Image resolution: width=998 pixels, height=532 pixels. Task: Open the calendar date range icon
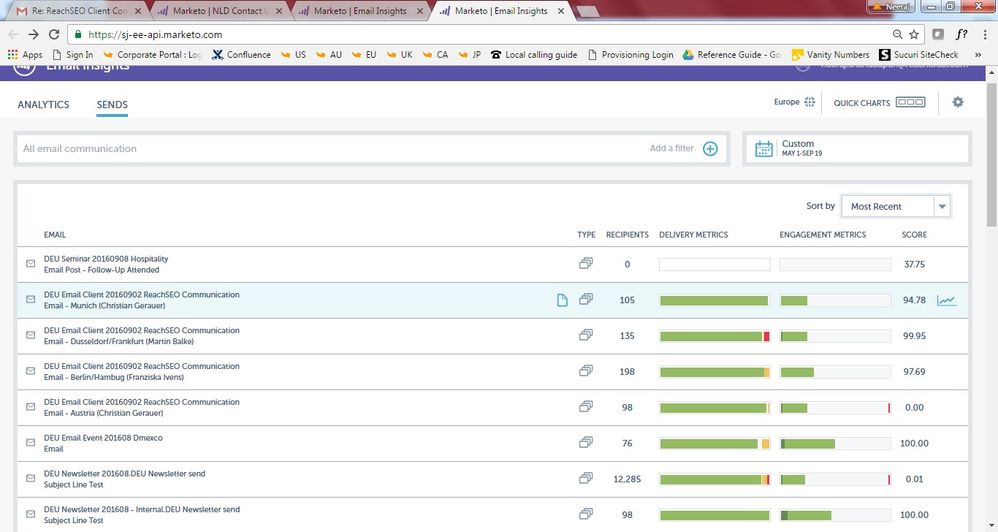tap(764, 149)
